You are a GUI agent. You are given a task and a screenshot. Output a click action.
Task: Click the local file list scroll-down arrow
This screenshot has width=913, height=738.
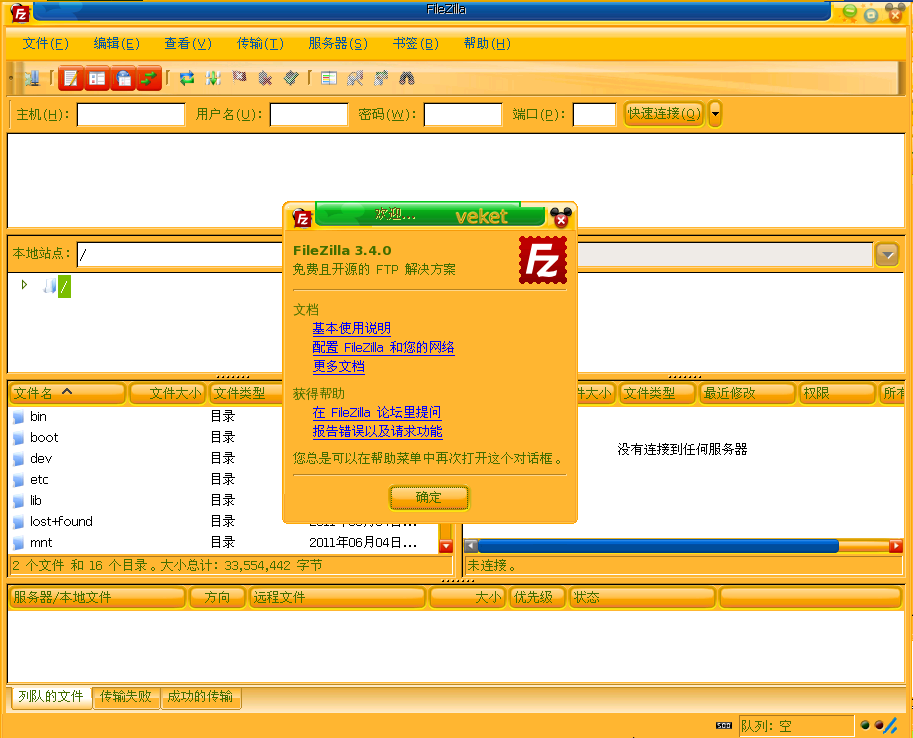(446, 546)
